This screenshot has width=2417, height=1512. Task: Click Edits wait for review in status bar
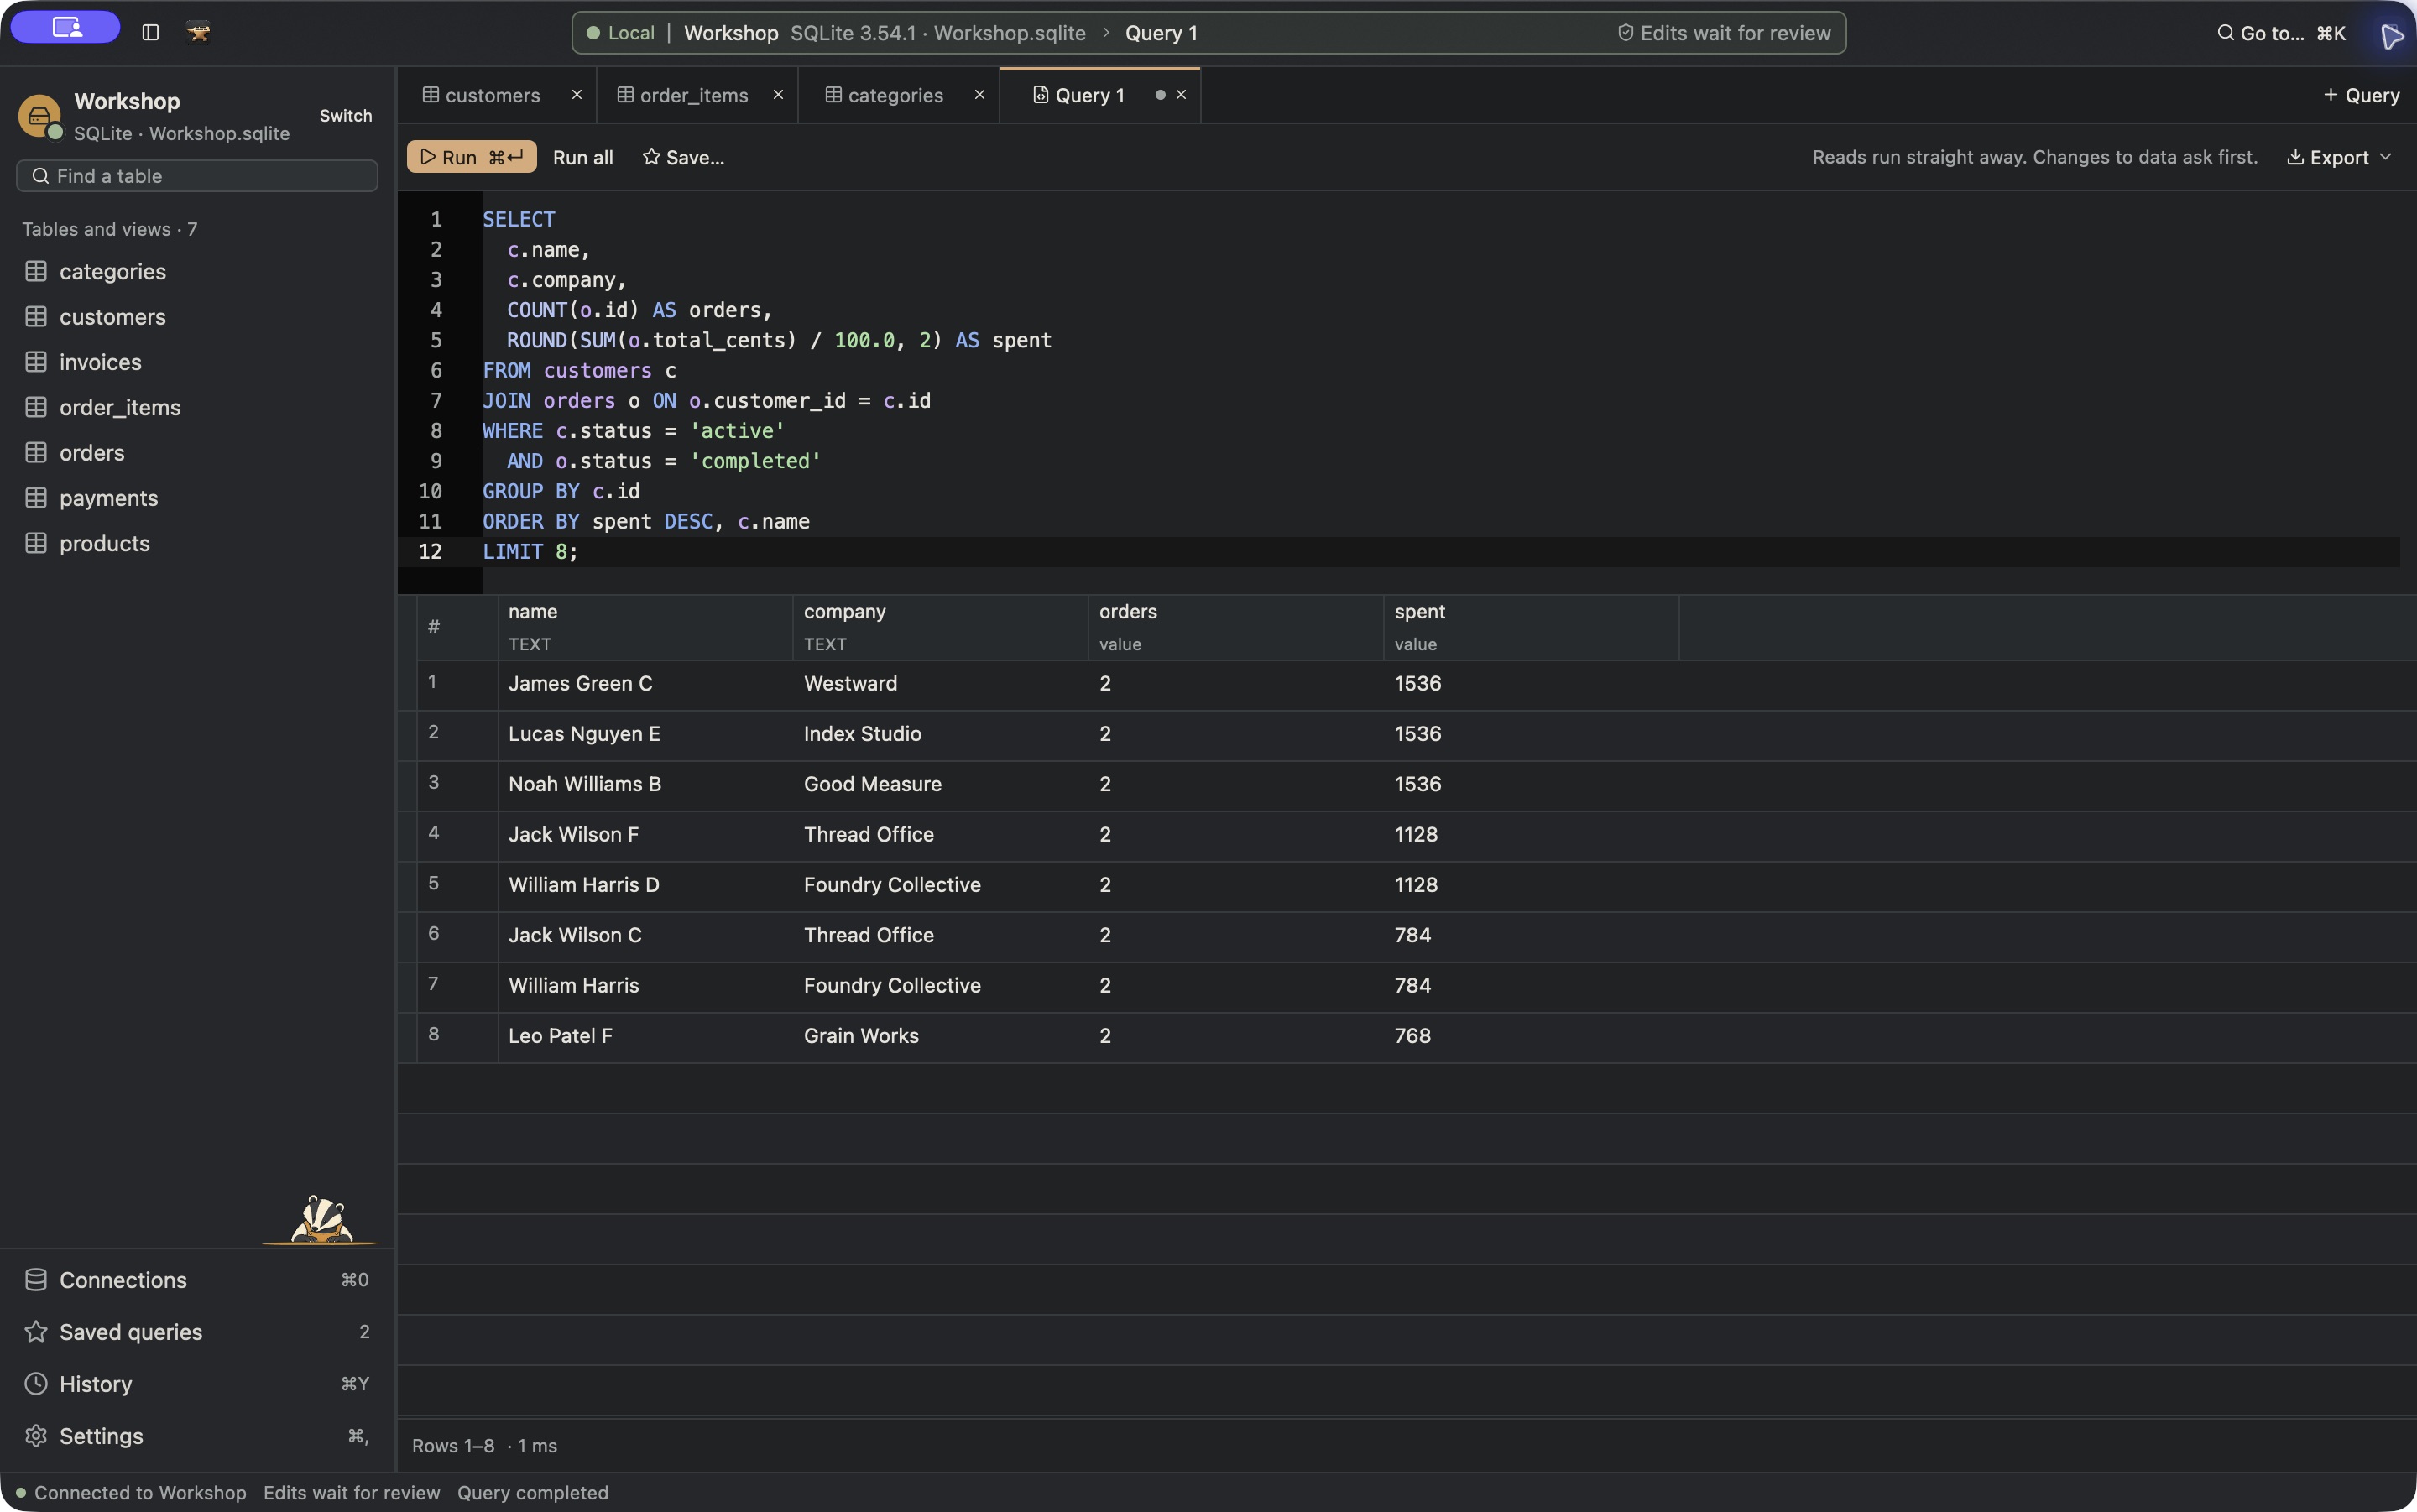(352, 1493)
